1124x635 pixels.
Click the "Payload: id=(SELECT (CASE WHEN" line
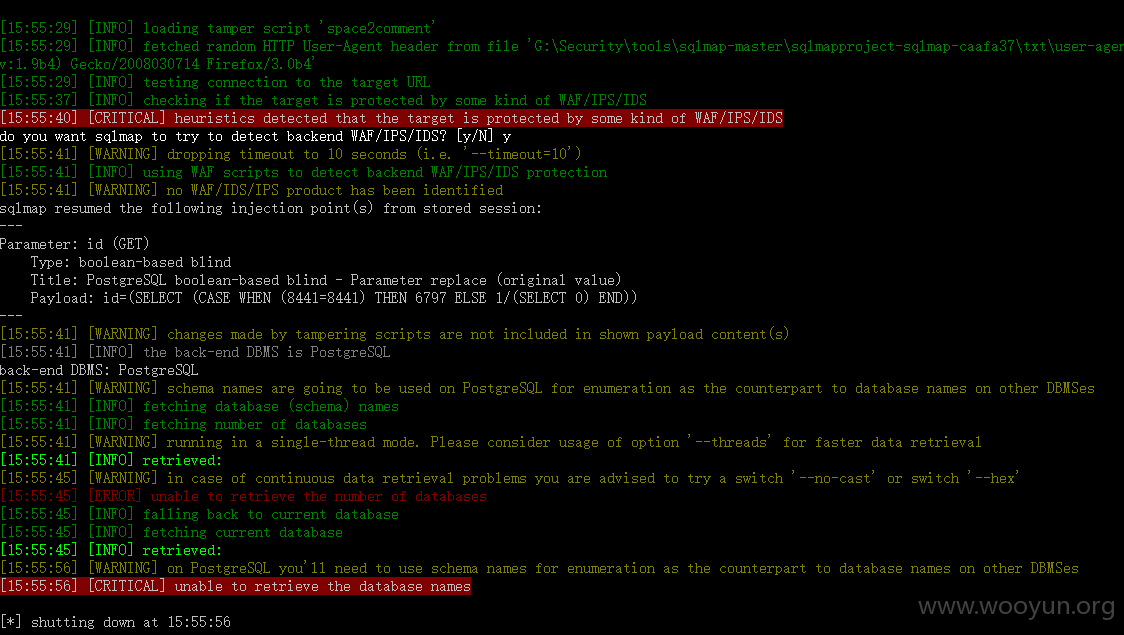click(333, 297)
